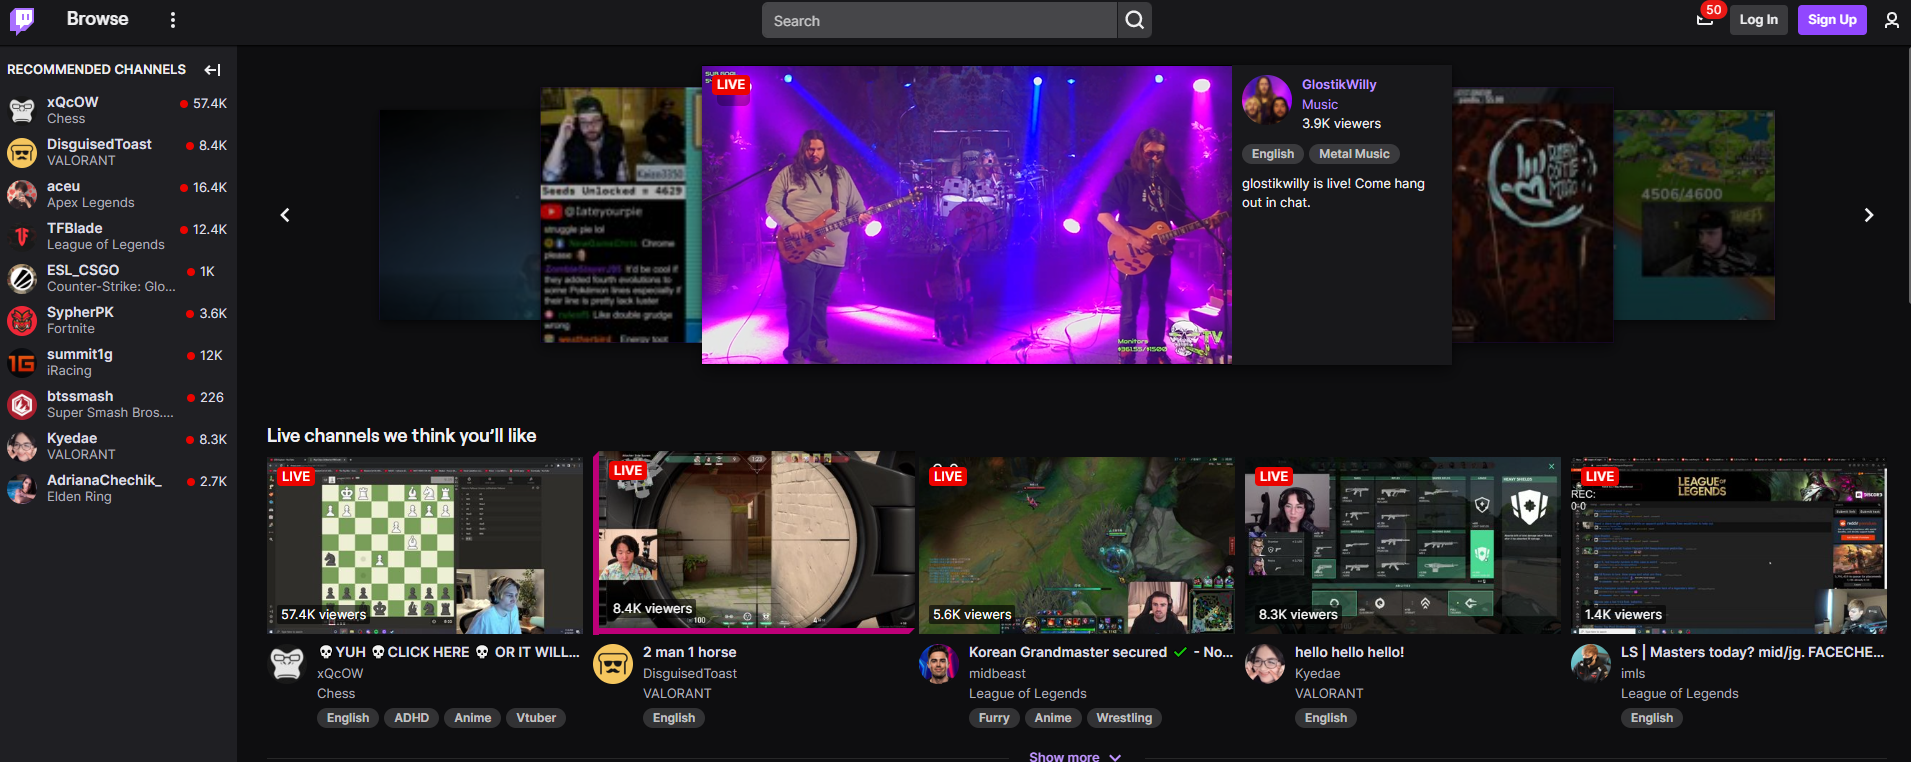Open the Prime loot crown icon with 50 badge
The image size is (1911, 762).
point(1706,19)
